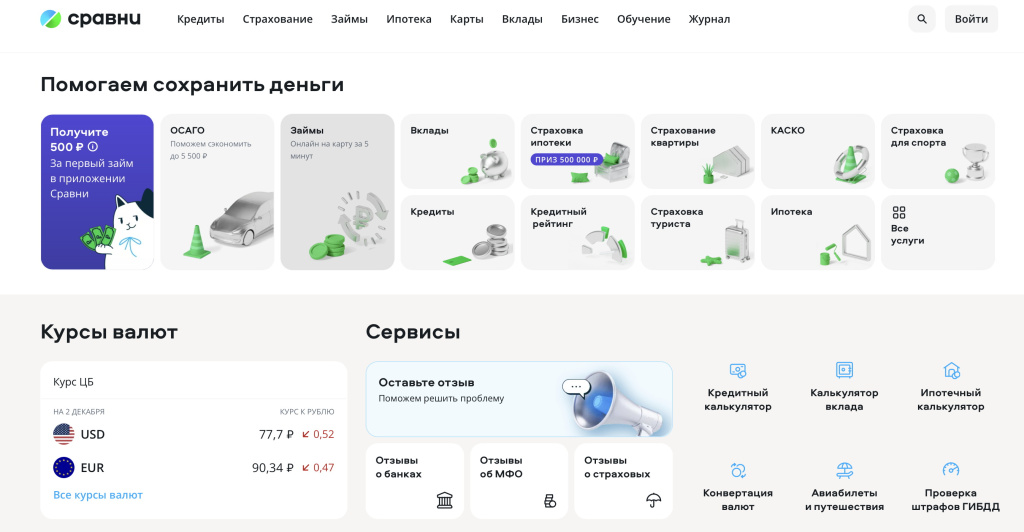Image resolution: width=1024 pixels, height=532 pixels.
Task: Open the Ипотека card with house outline
Action: 818,232
